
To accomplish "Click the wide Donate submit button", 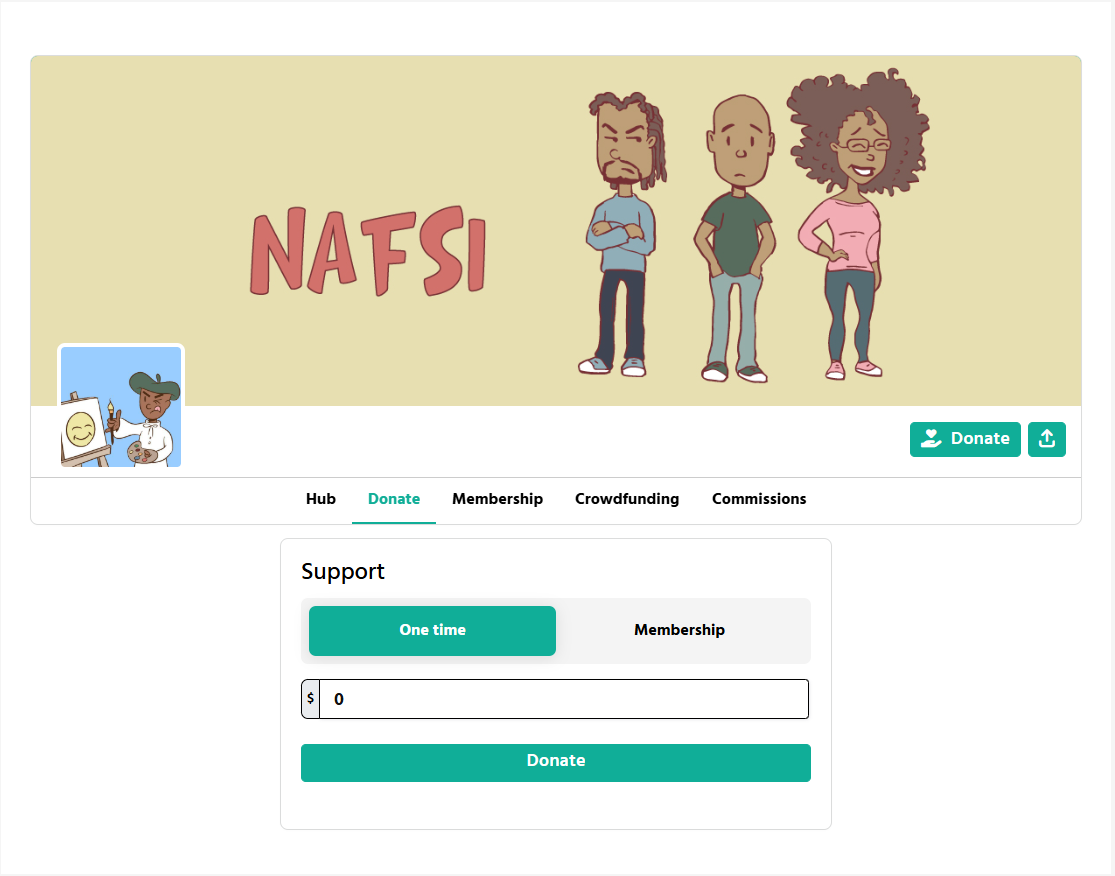I will [555, 763].
